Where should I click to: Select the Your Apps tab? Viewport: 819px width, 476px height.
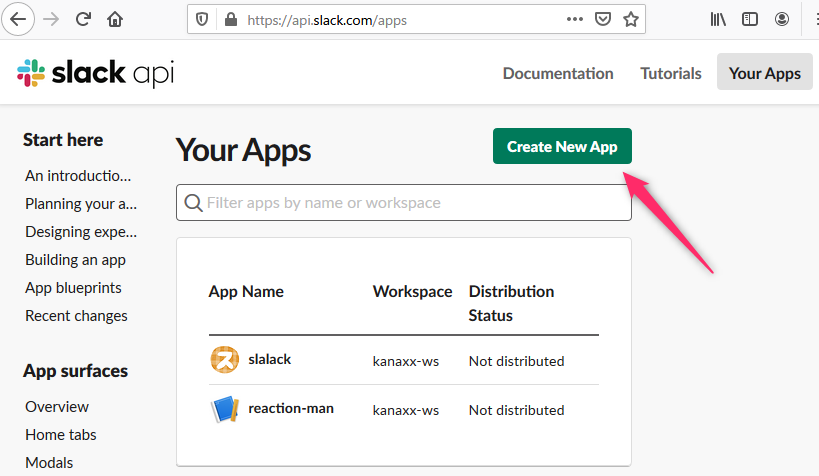[x=764, y=73]
